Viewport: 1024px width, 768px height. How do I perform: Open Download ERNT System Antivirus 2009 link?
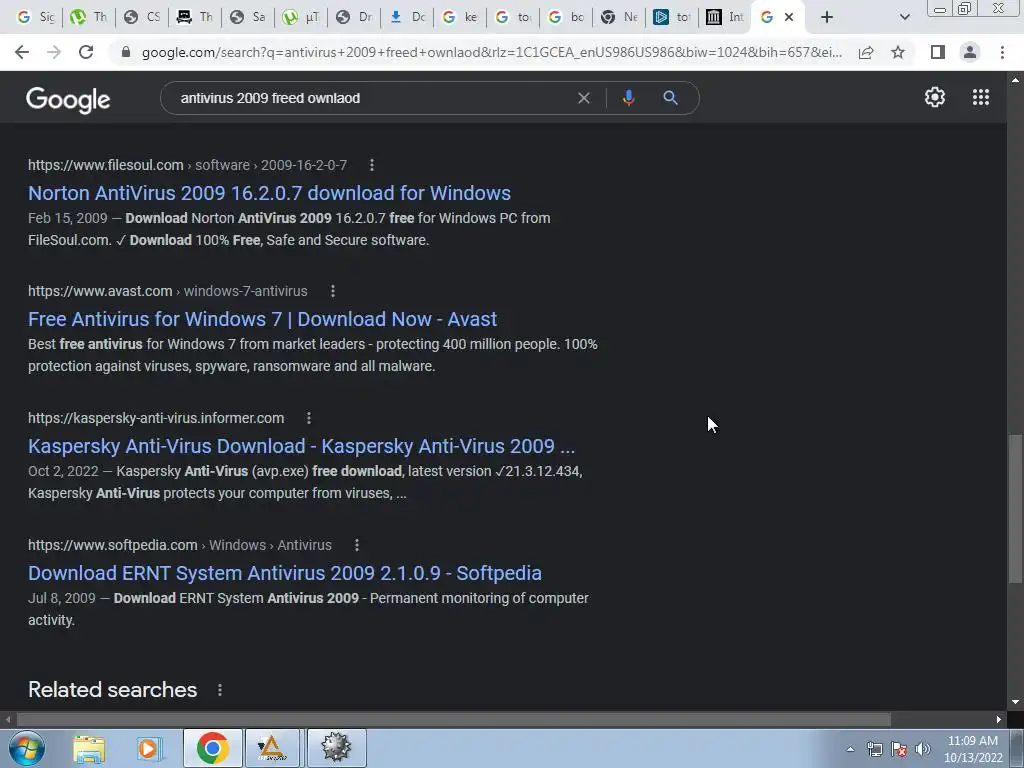click(x=285, y=573)
